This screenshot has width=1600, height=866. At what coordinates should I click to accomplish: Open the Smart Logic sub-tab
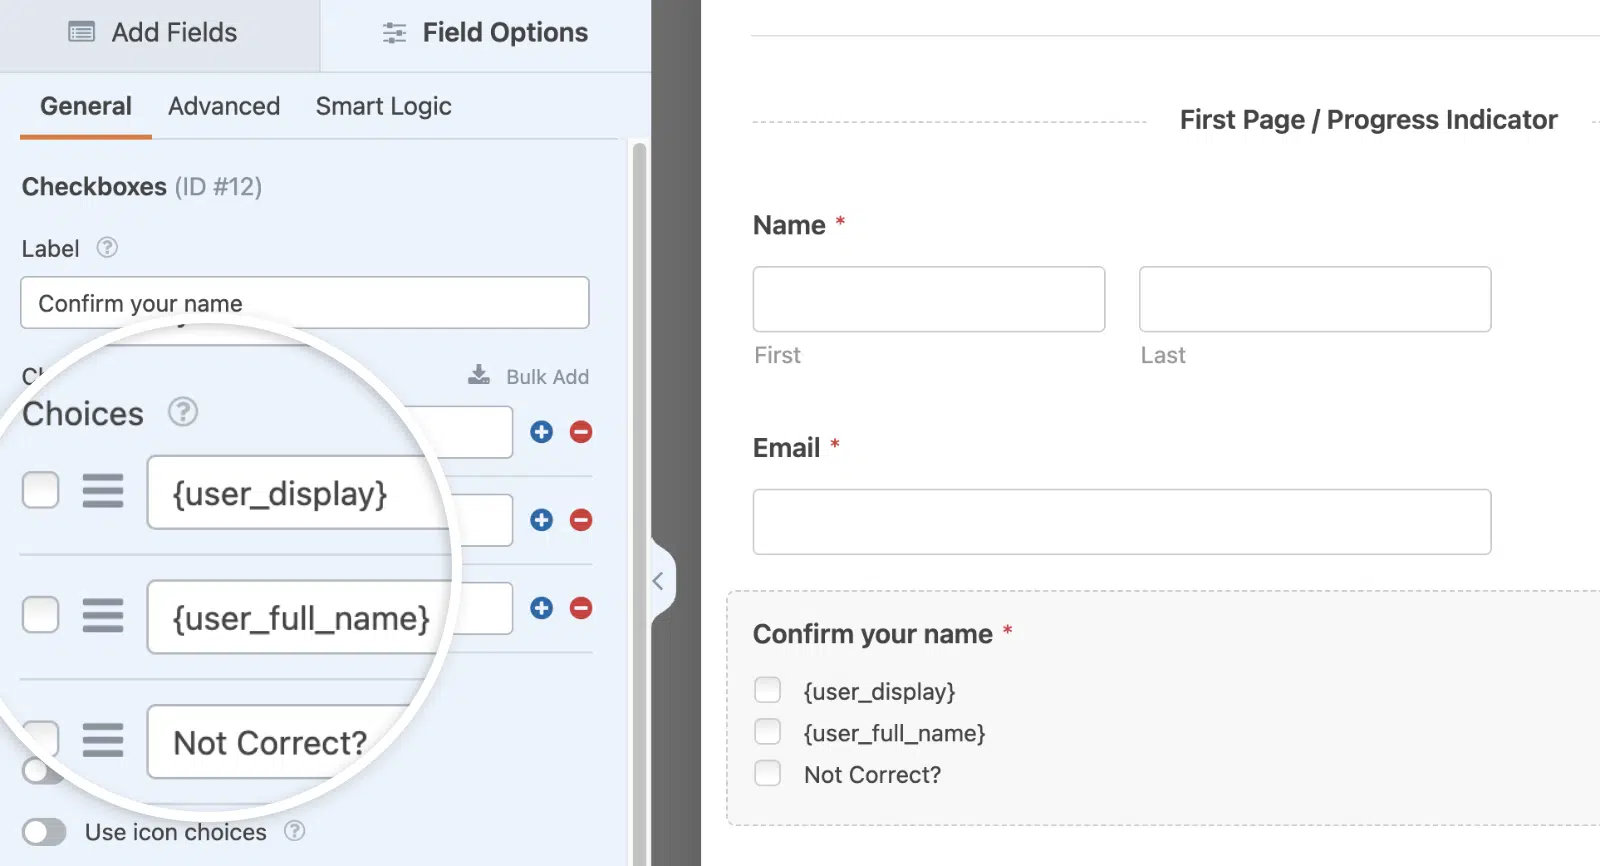tap(384, 106)
